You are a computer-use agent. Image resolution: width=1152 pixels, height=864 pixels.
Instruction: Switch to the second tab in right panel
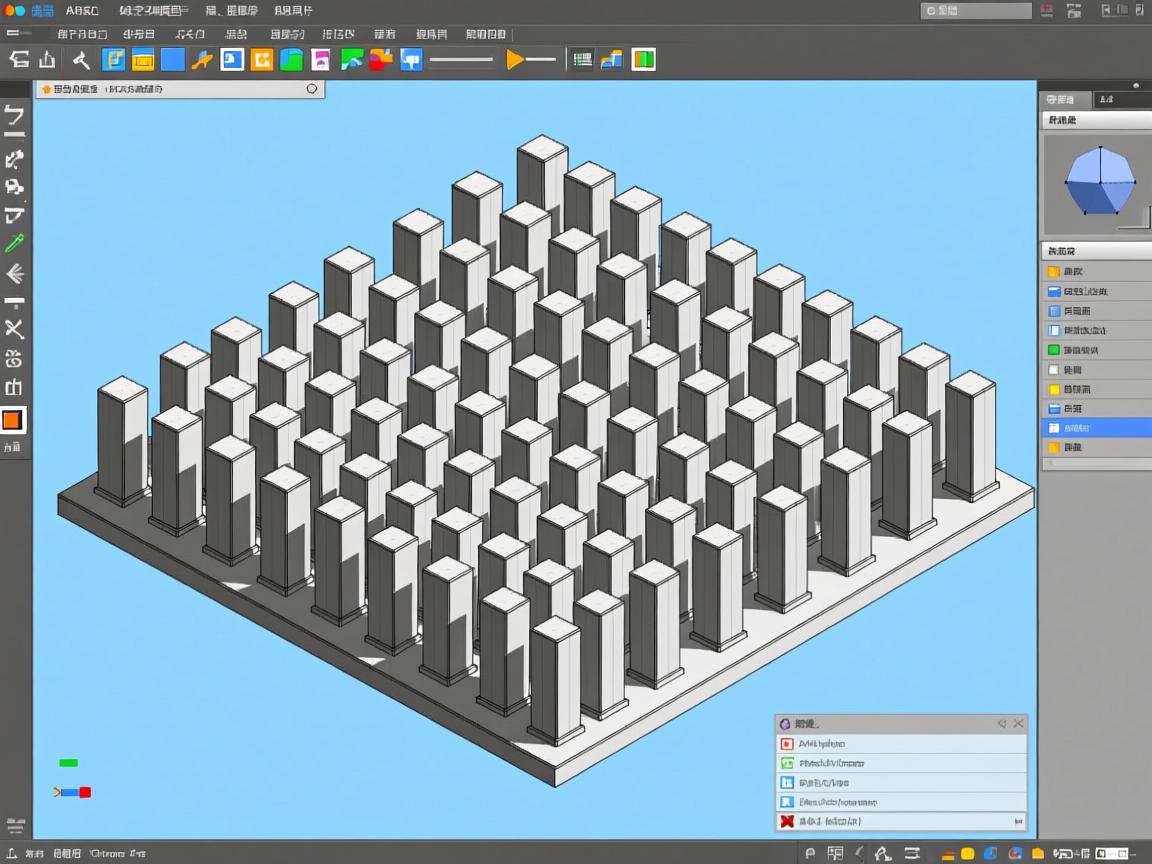[x=1105, y=99]
